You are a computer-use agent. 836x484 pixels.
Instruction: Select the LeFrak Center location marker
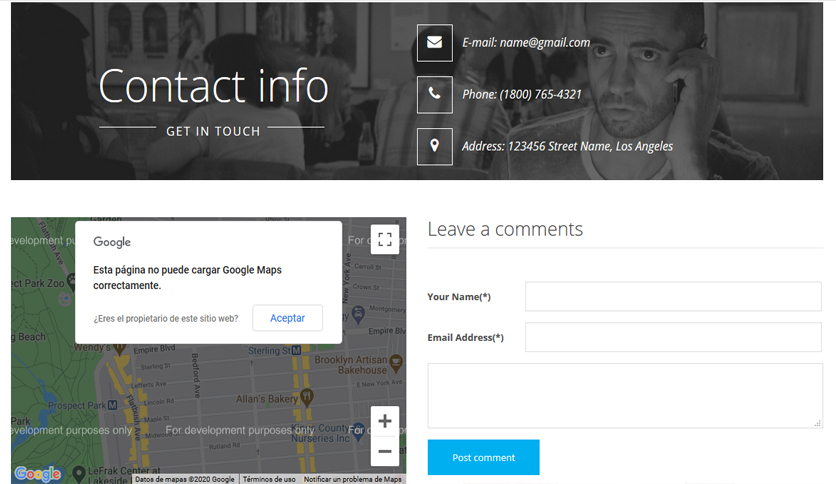click(x=79, y=472)
